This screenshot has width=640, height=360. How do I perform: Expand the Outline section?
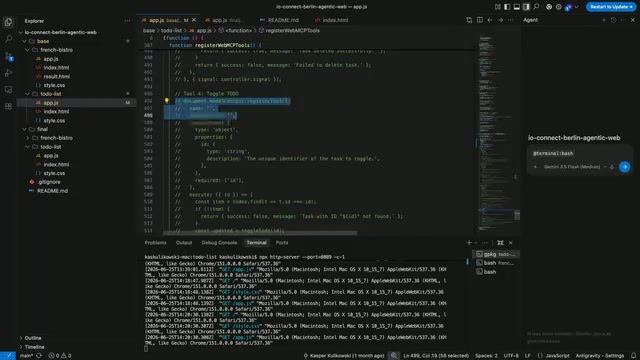(x=33, y=338)
